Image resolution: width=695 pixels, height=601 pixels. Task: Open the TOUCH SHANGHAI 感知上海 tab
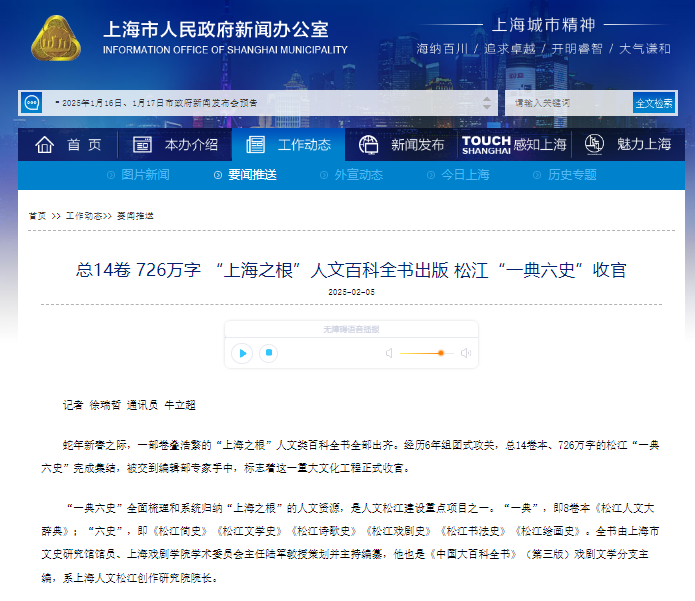click(514, 145)
